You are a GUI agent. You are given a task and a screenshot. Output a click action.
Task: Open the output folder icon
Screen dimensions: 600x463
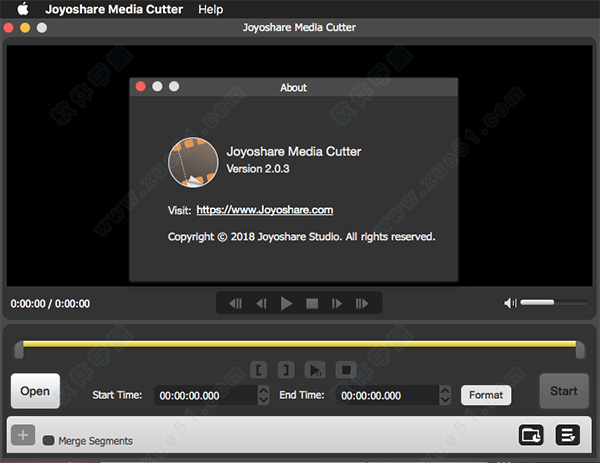pyautogui.click(x=531, y=435)
